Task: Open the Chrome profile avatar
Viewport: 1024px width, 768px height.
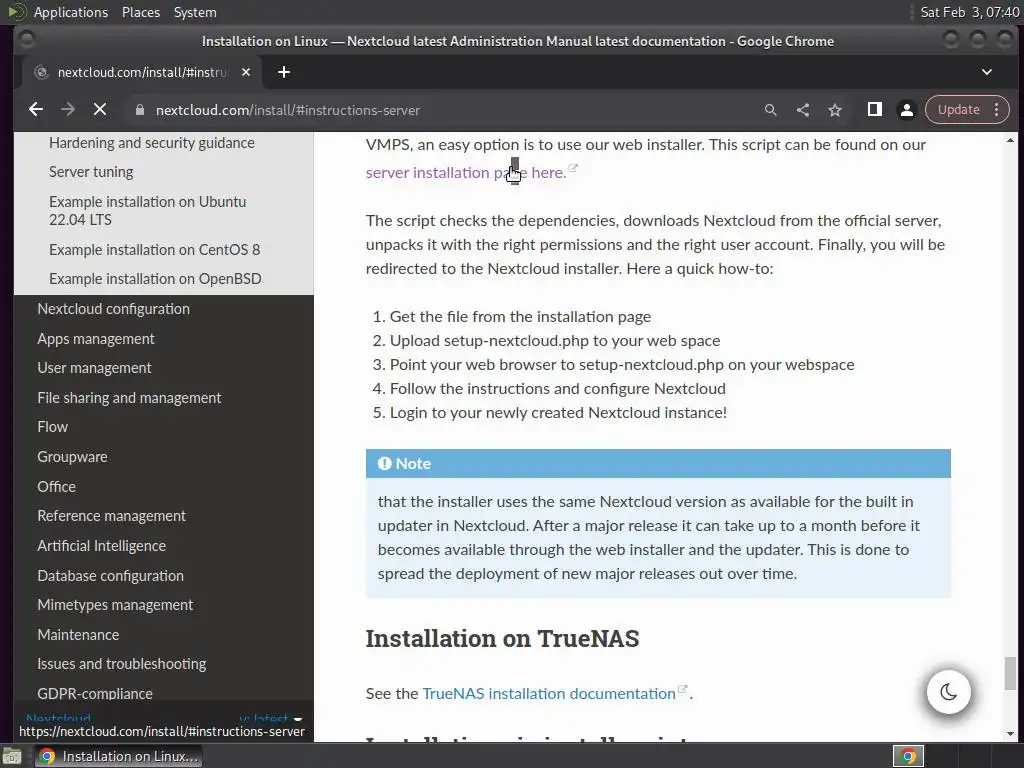Action: [x=906, y=110]
